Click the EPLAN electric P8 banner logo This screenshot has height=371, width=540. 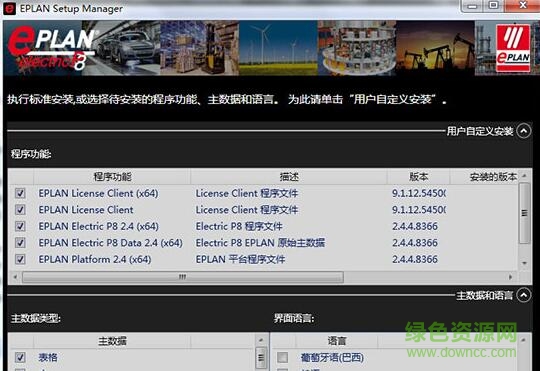[51, 48]
